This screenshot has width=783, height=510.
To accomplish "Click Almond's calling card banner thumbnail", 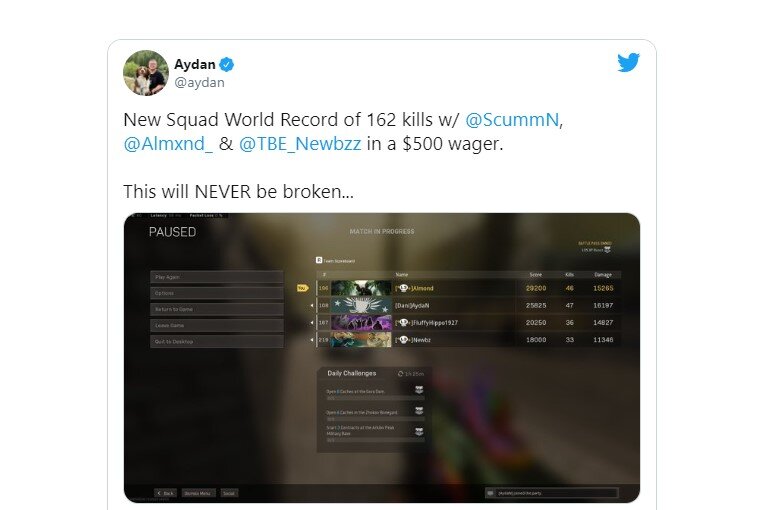I will coord(361,288).
